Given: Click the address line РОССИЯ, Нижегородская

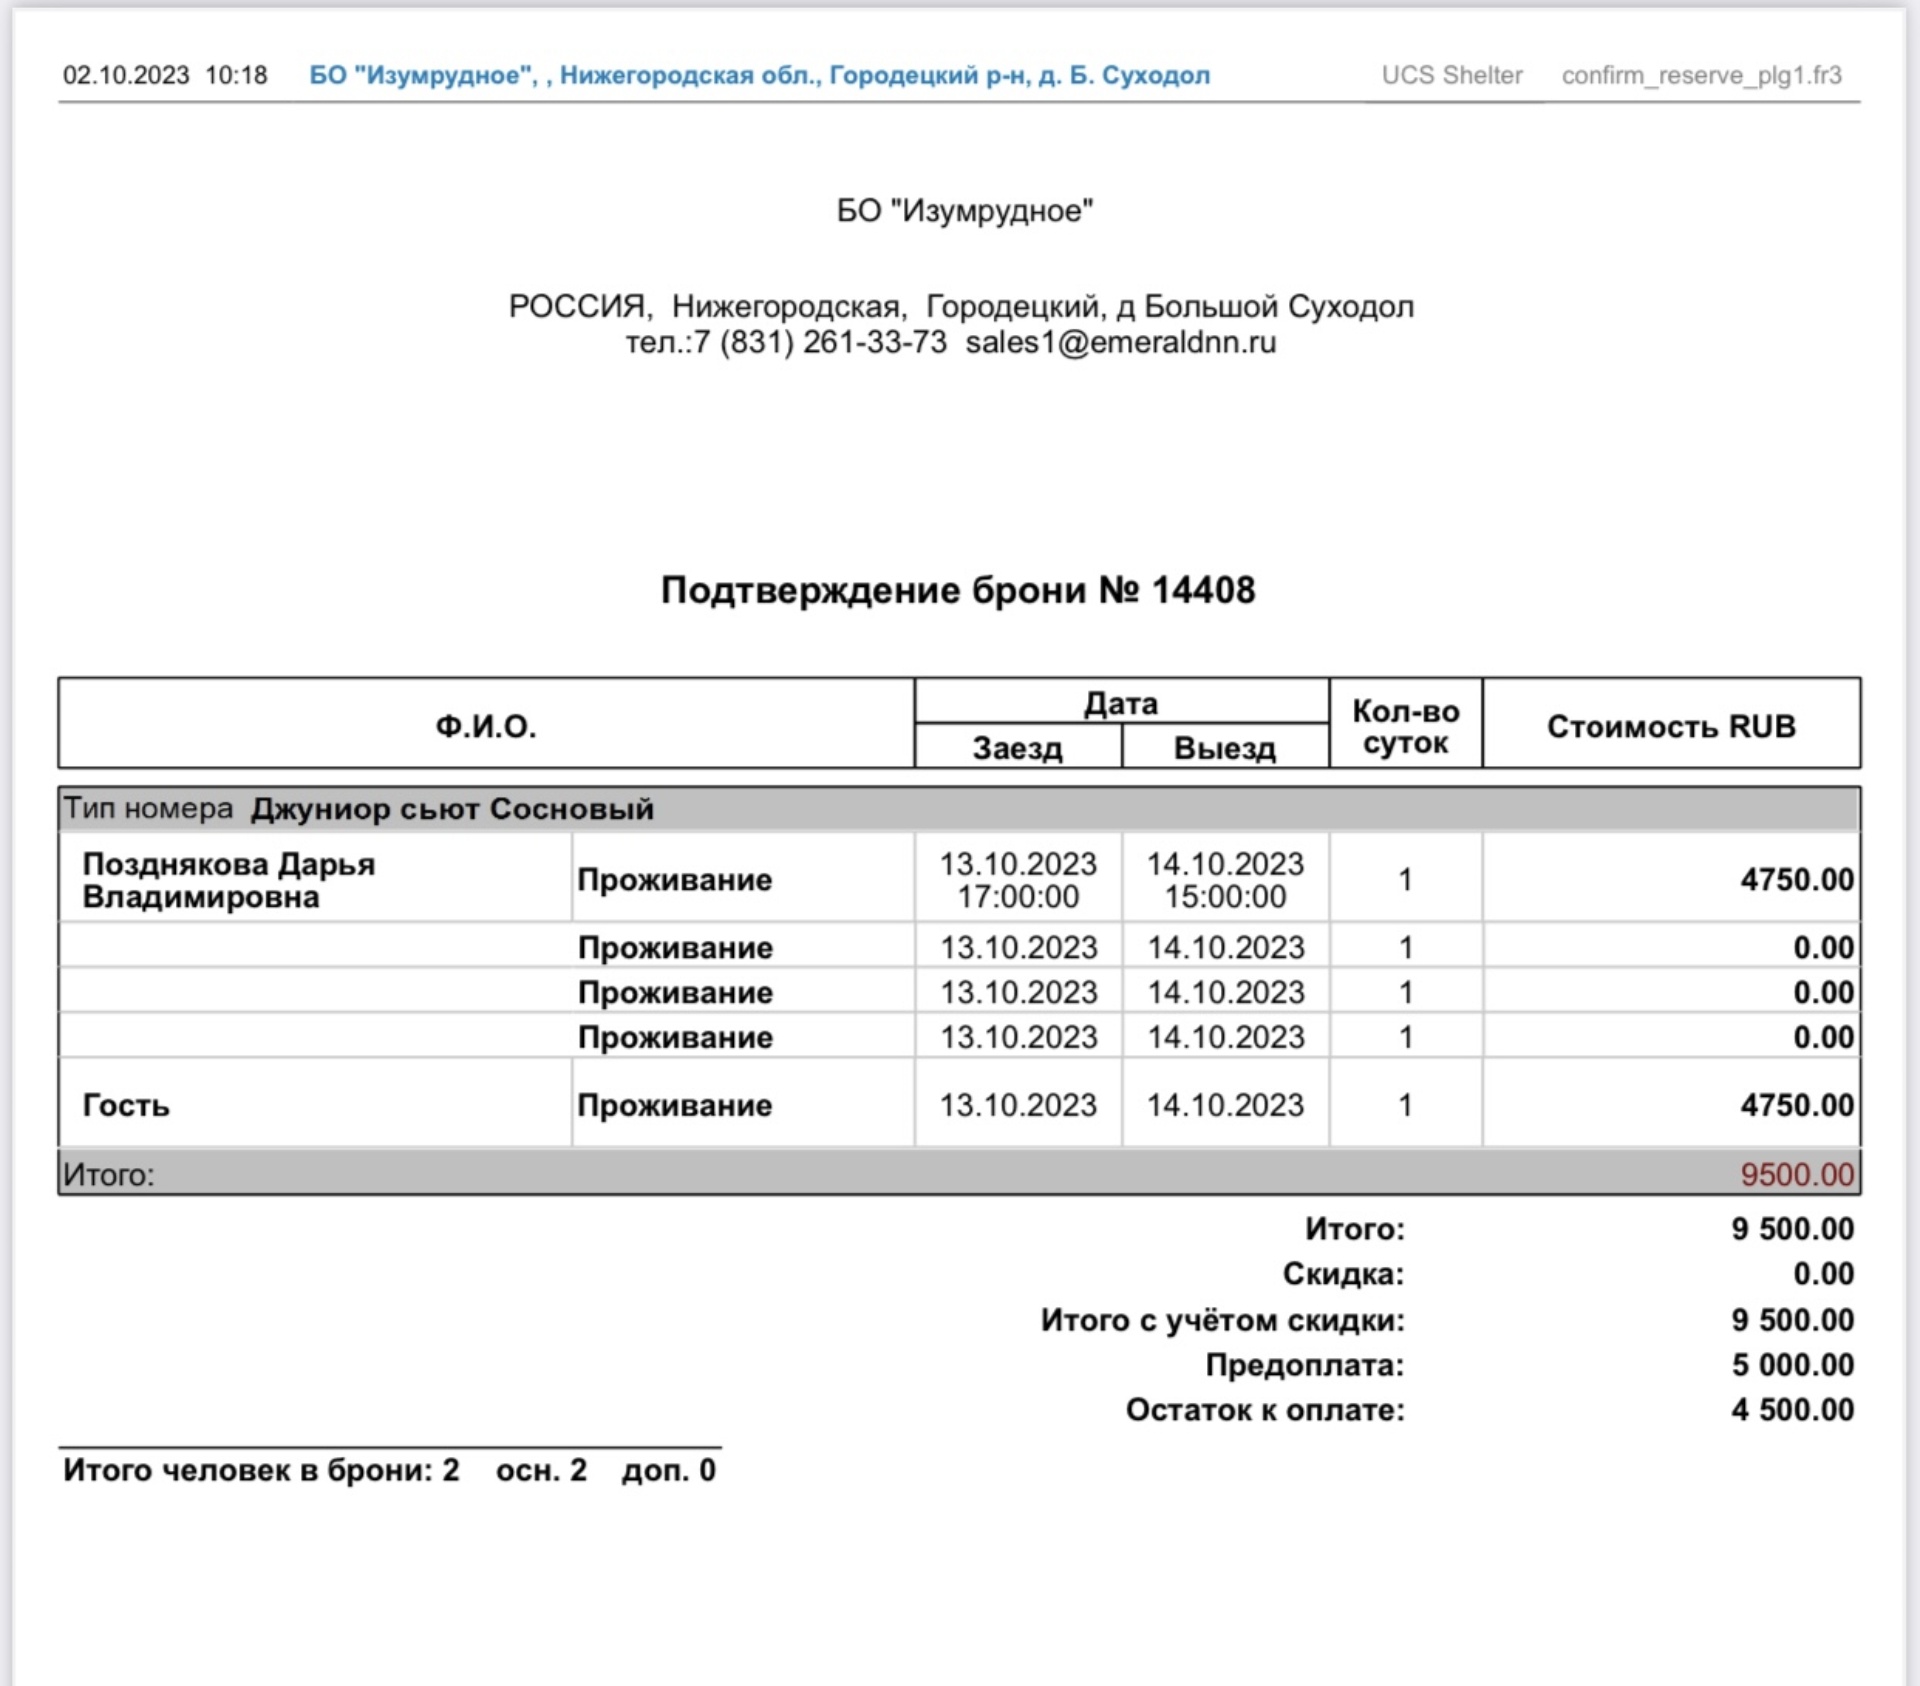Looking at the screenshot, I should (x=961, y=306).
